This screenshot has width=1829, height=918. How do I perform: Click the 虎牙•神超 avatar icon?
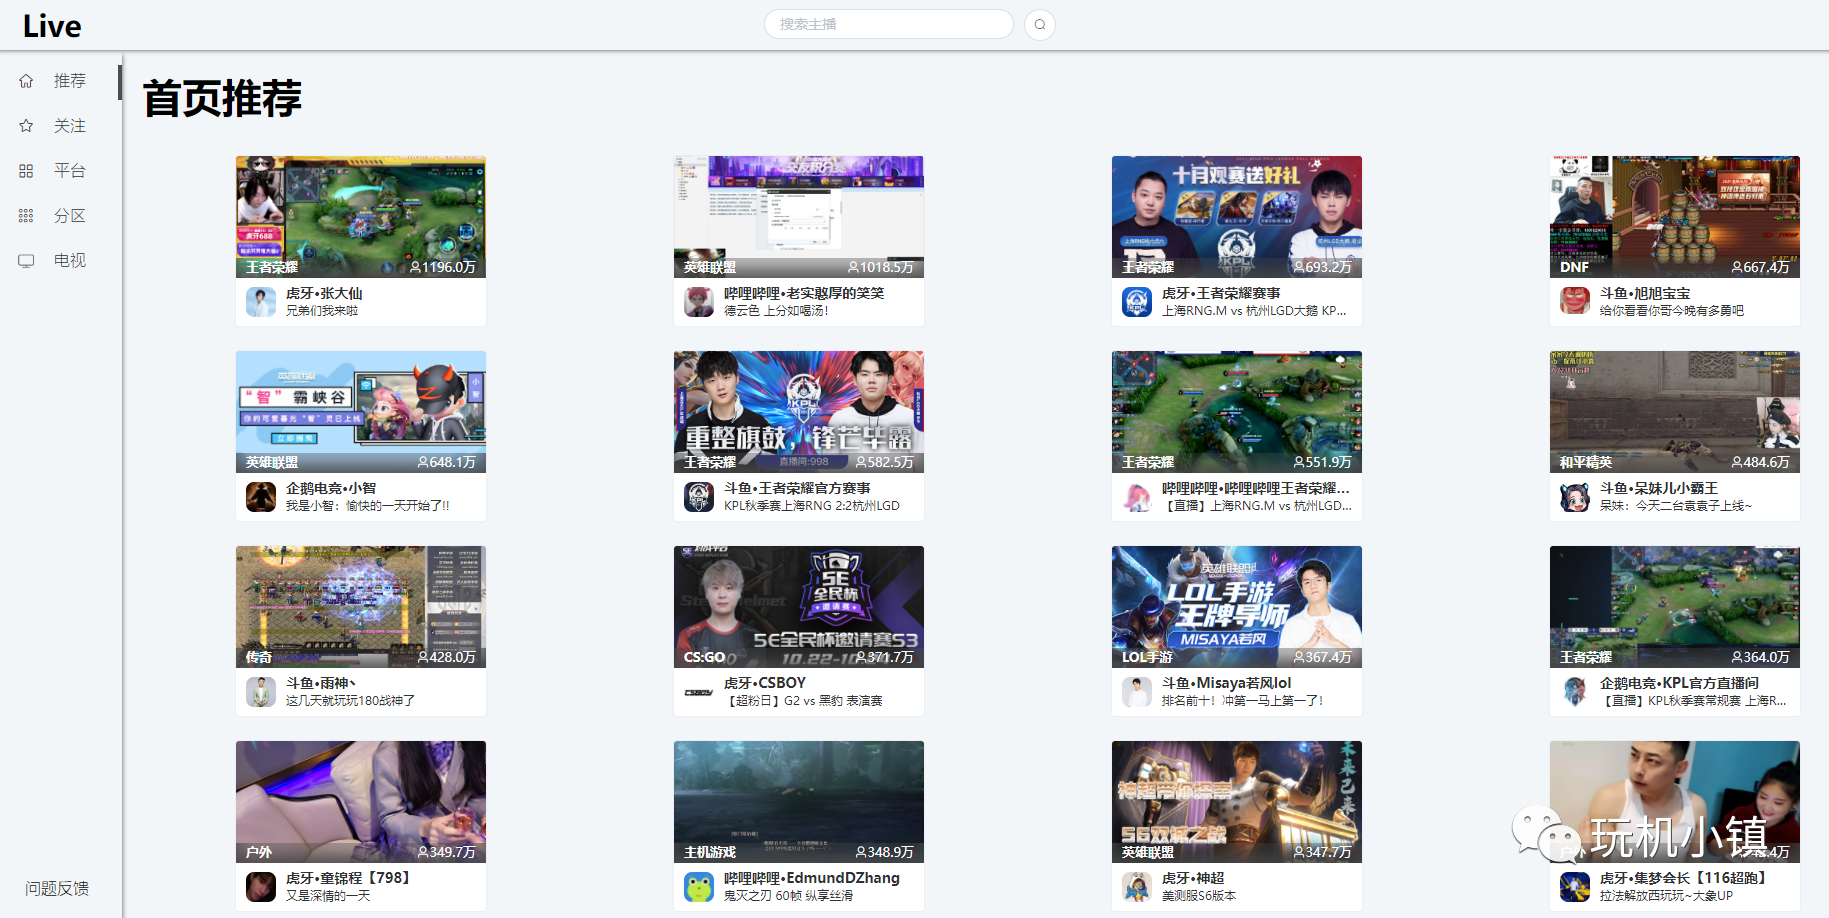click(x=1137, y=887)
